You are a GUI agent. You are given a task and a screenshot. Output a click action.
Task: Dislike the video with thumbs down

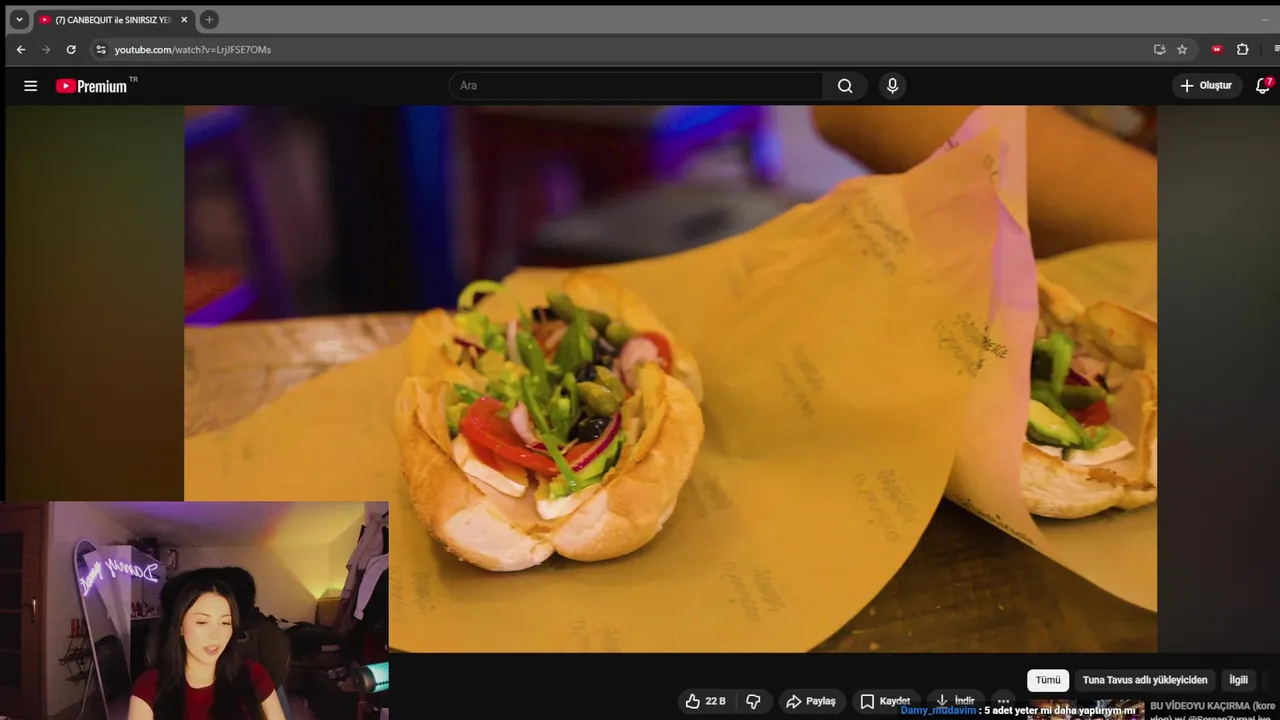point(754,701)
